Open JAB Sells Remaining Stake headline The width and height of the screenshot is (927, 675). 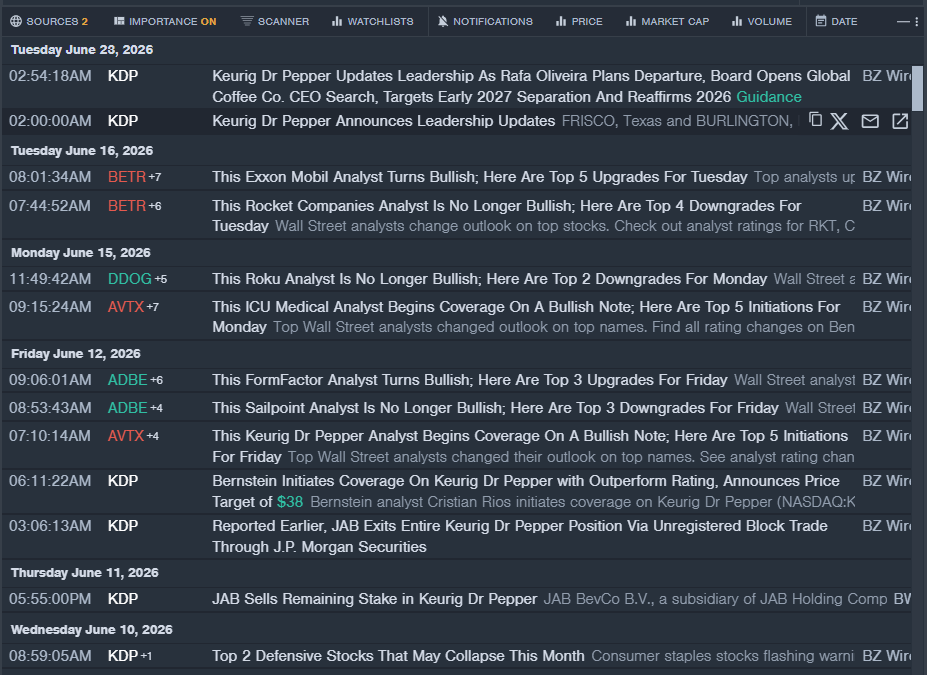pos(374,599)
